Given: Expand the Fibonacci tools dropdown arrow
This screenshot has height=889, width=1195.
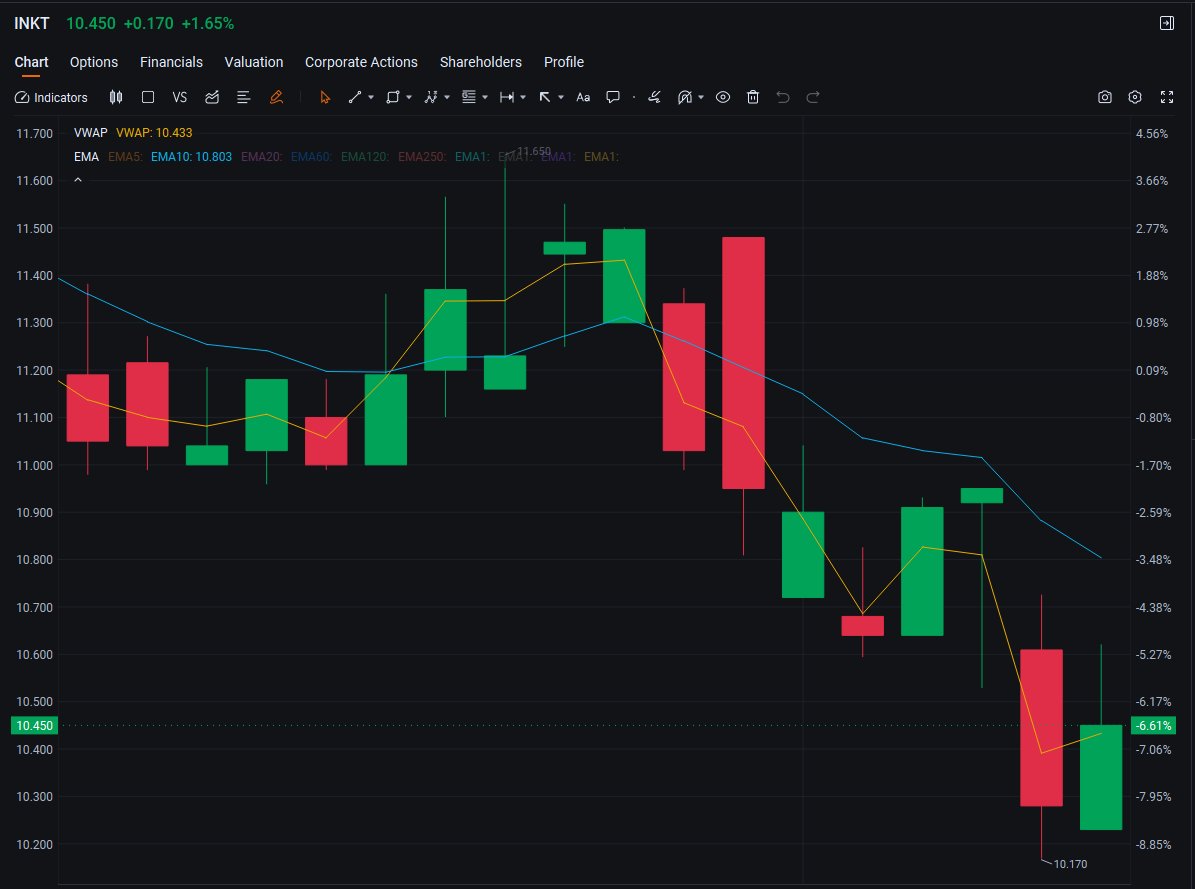Looking at the screenshot, I should (x=485, y=98).
